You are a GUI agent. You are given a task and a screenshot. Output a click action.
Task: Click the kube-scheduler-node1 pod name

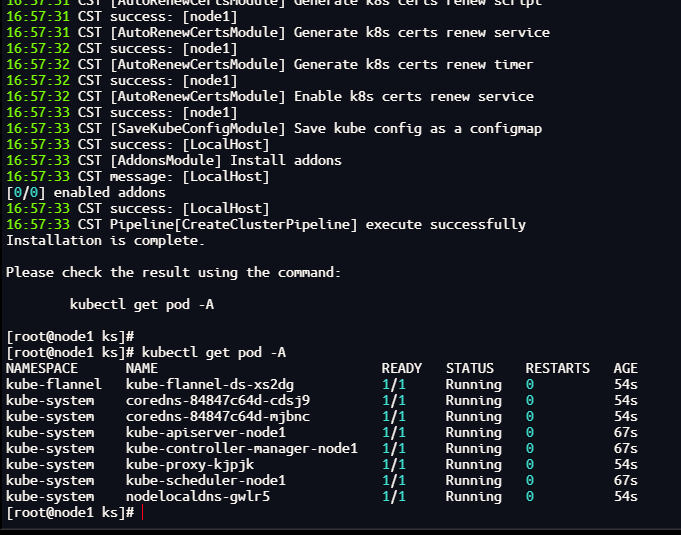tap(206, 480)
